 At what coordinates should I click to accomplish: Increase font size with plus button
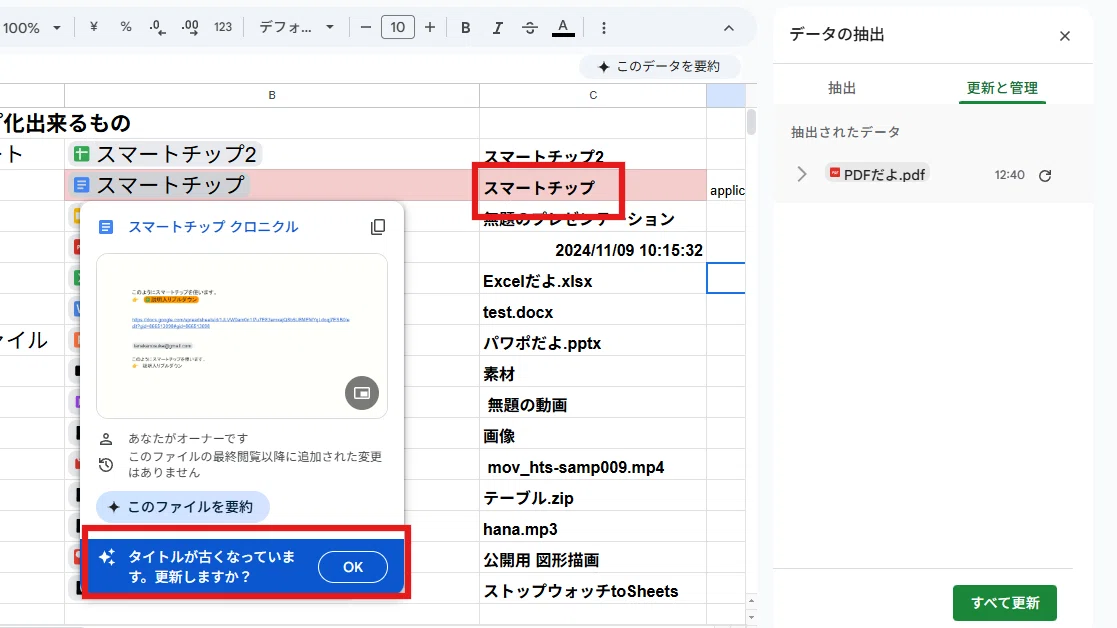tap(430, 28)
